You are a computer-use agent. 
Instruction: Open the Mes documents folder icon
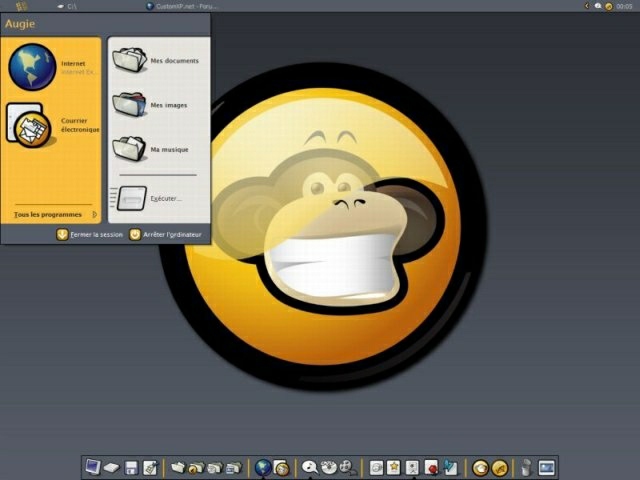[130, 60]
